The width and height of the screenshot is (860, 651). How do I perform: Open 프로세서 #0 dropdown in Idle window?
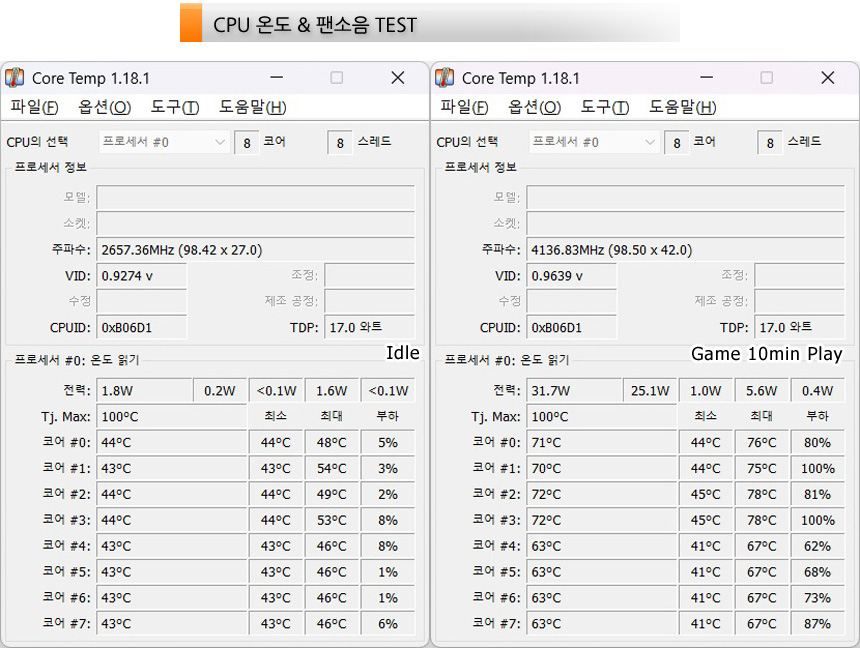pos(165,142)
